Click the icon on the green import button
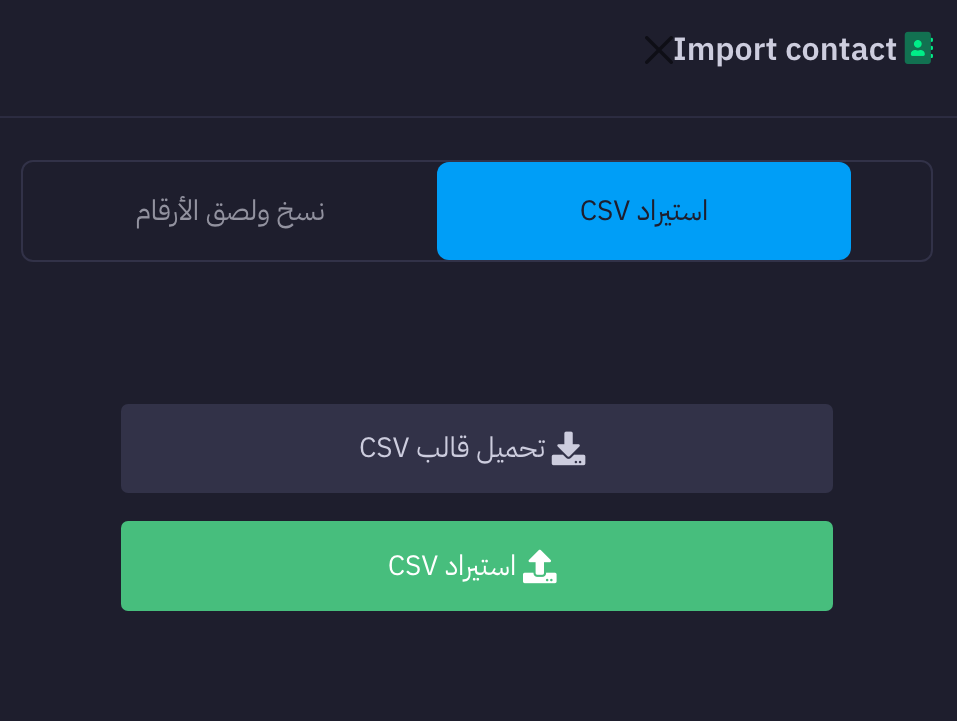Screen dimensions: 957x721 point(540,566)
